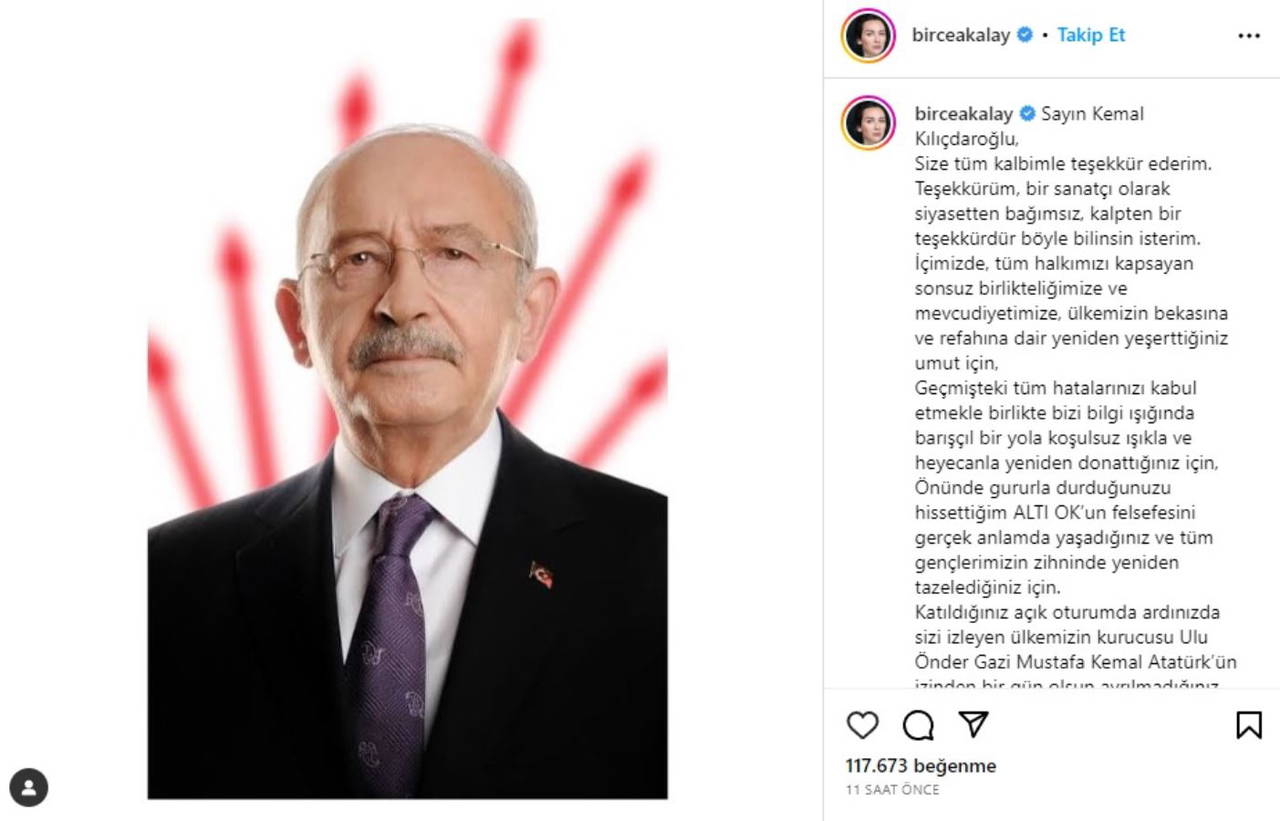Open birceakalay username link in header
Screen dimensions: 1280x821
[961, 35]
